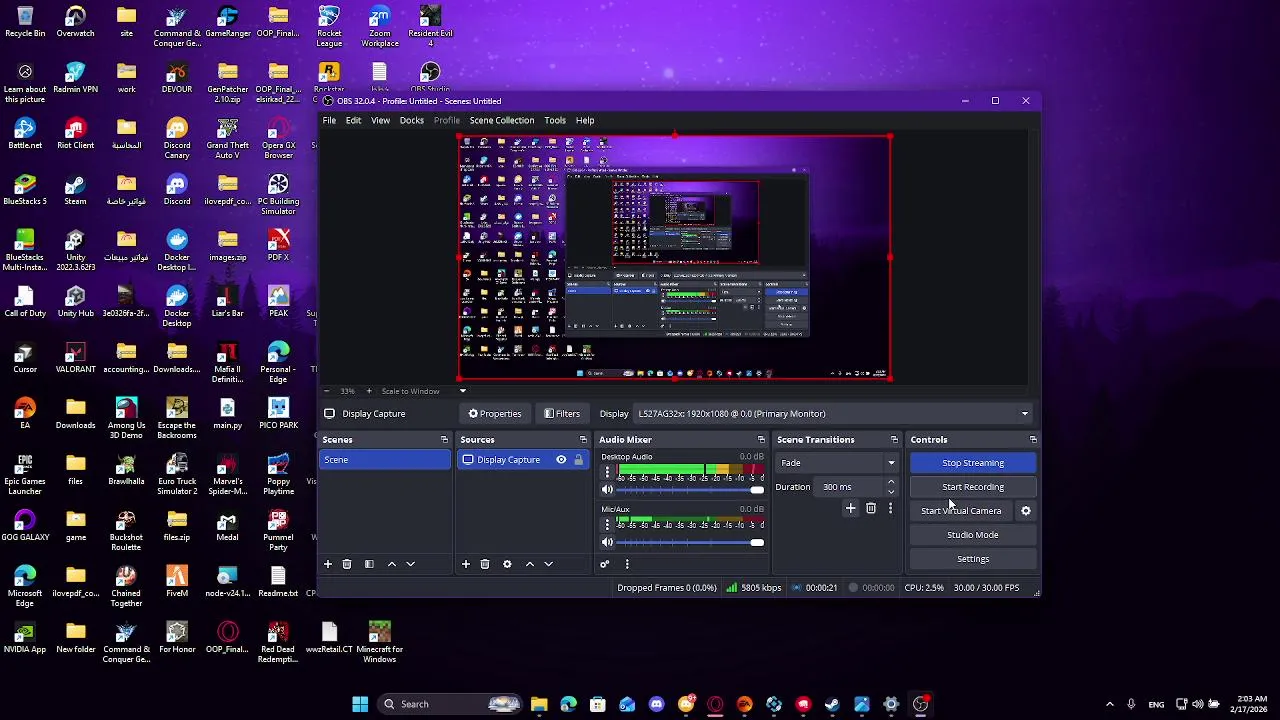Pop out the Sources dock

[583, 440]
